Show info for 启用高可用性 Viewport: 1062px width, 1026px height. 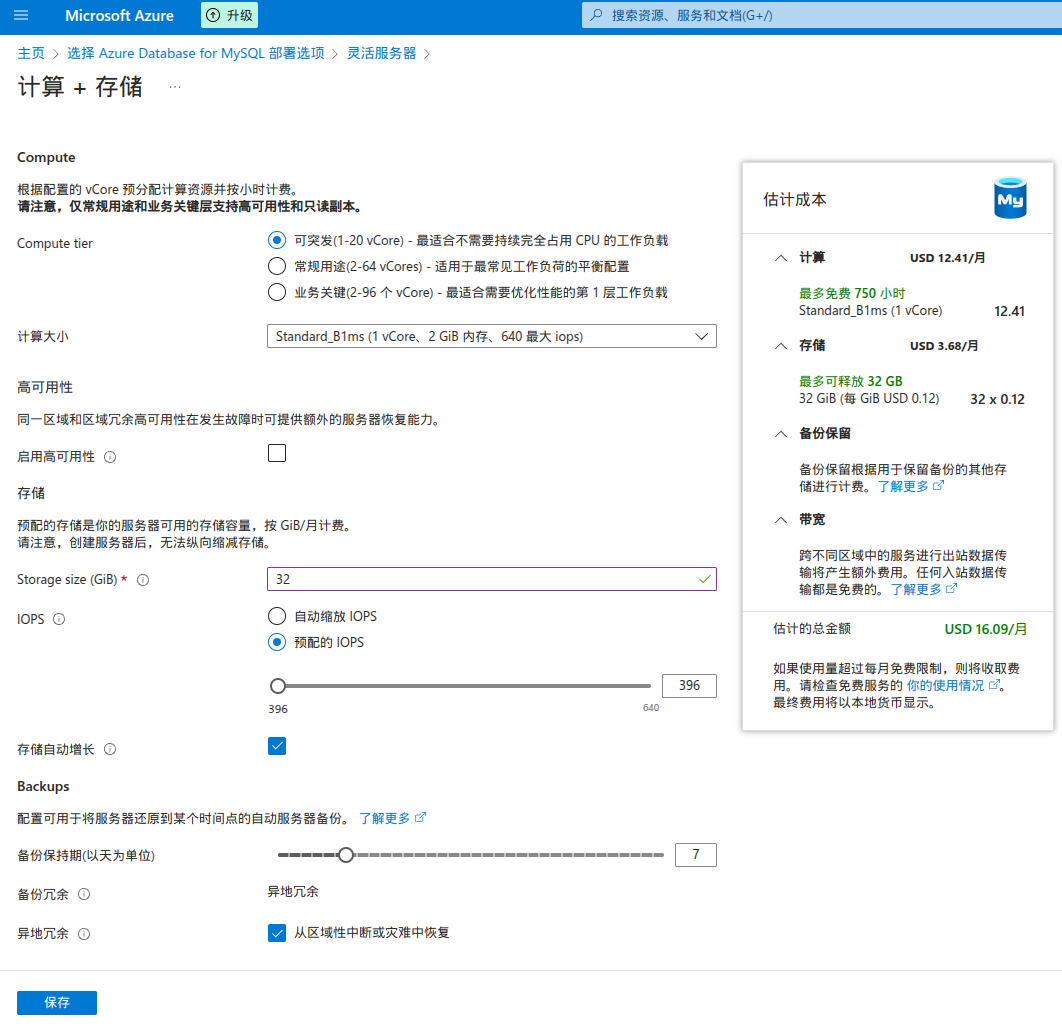point(110,457)
